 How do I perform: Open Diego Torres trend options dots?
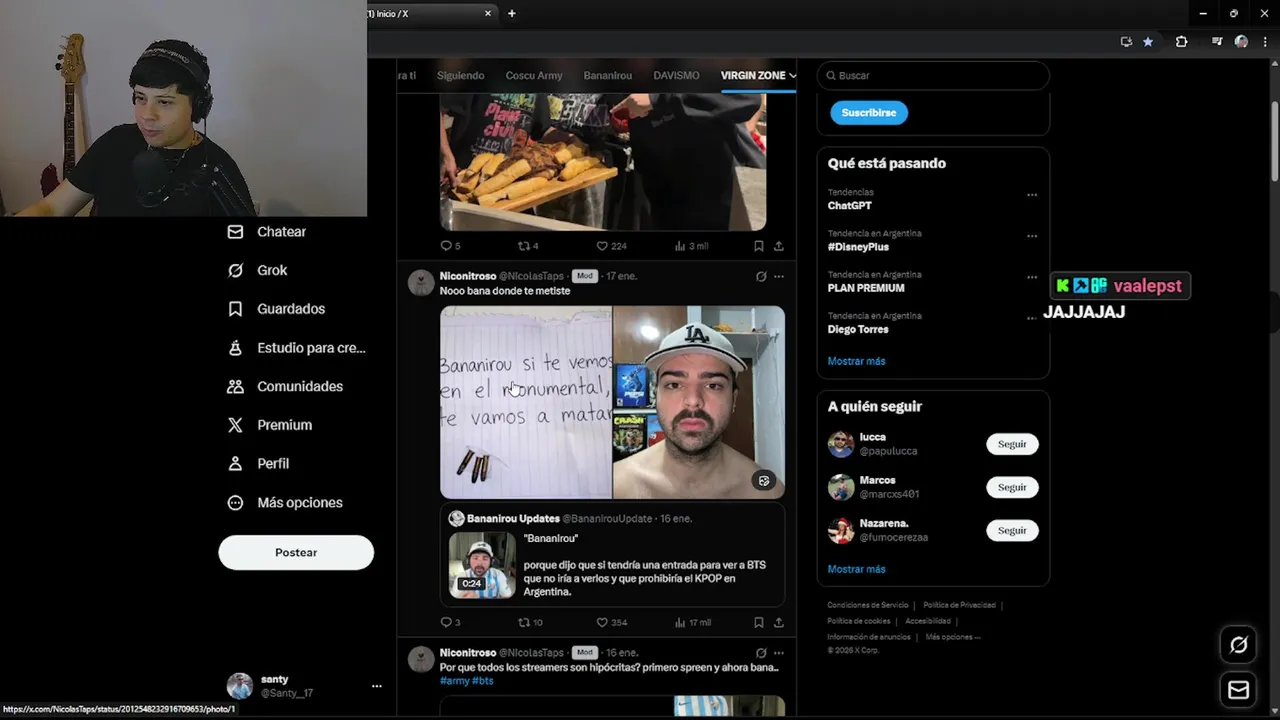(1032, 318)
